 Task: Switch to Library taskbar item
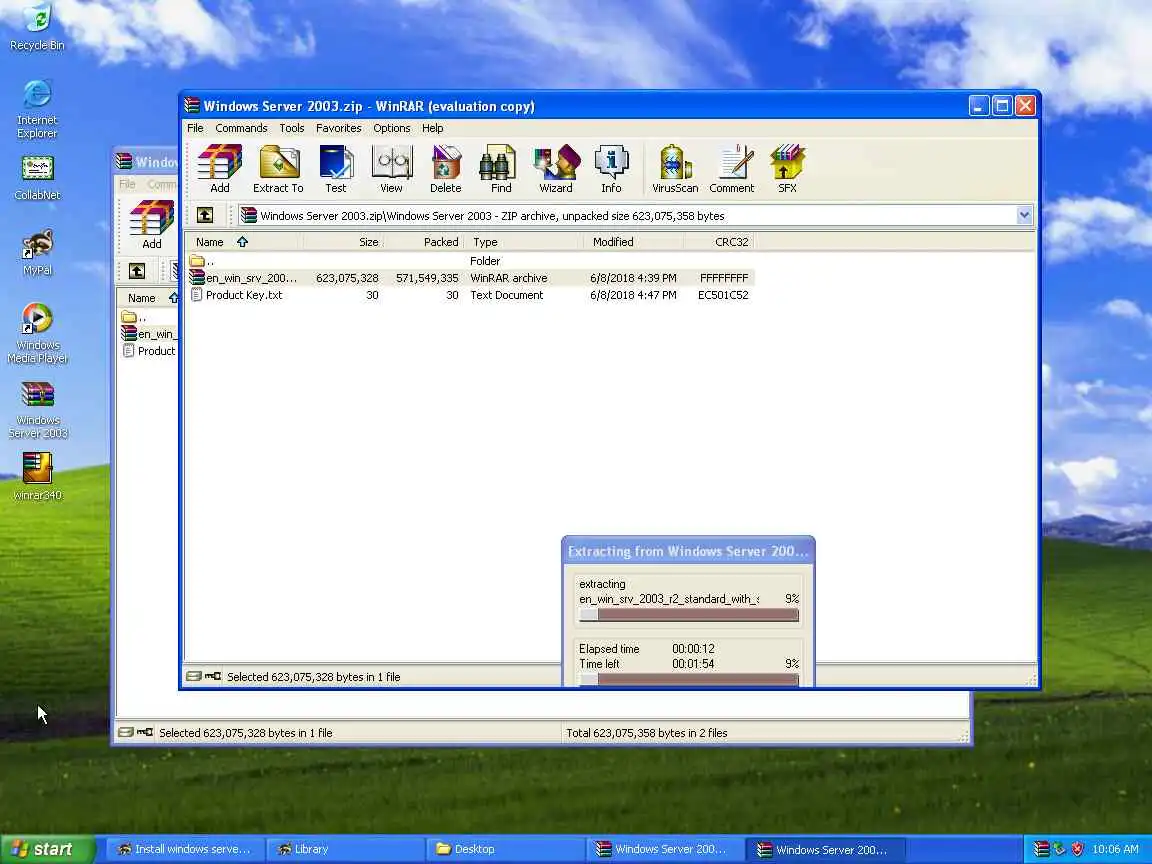pos(344,849)
